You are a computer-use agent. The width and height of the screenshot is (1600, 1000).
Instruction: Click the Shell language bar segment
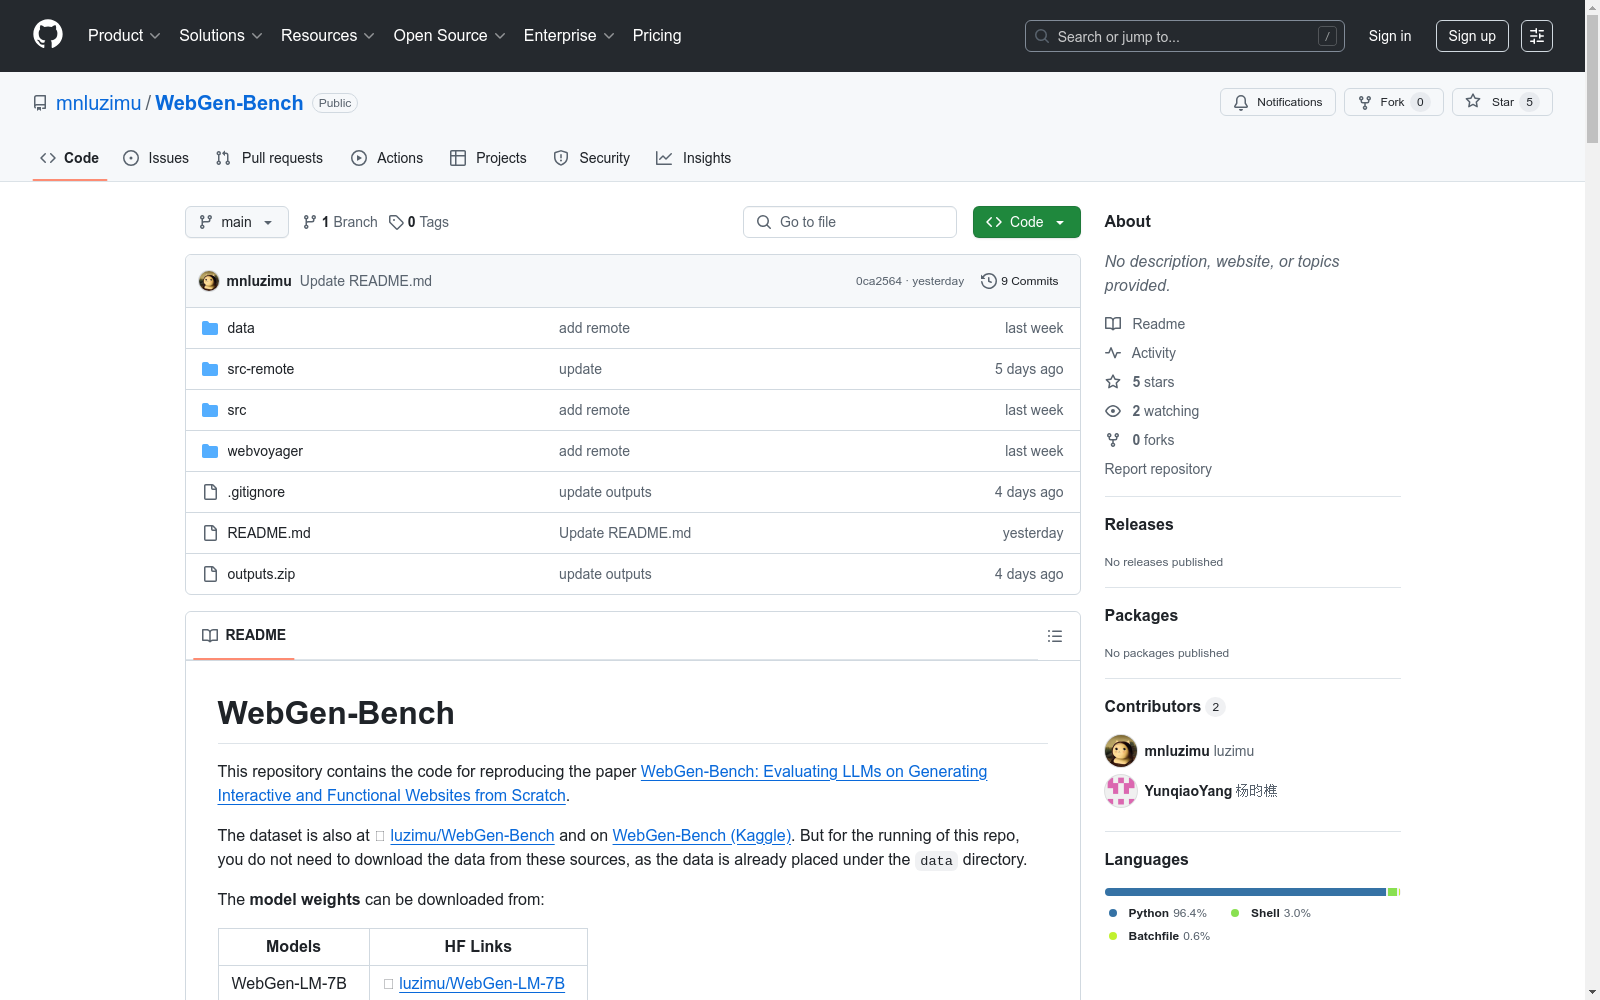(1392, 892)
